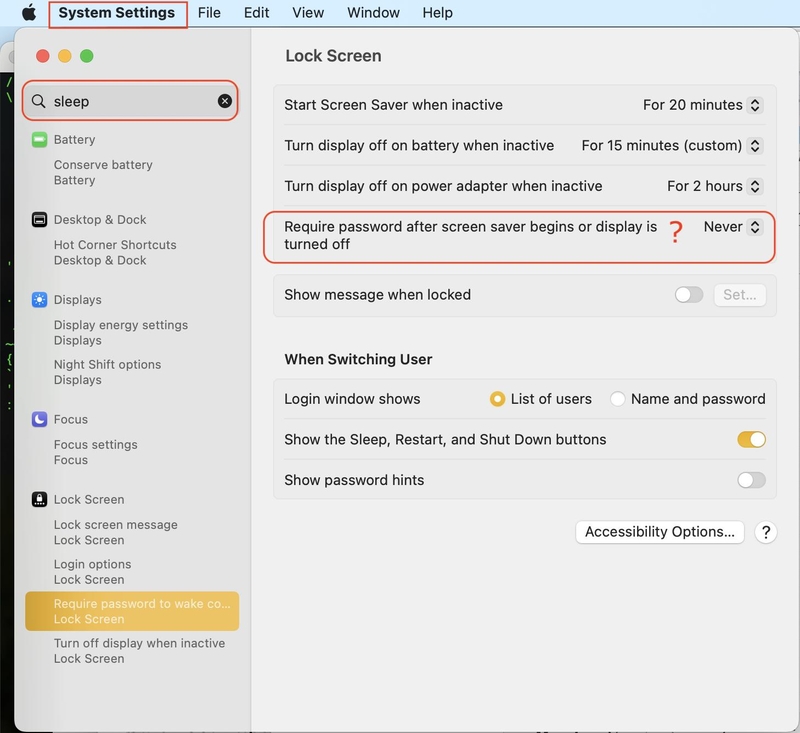Click the Focus category heading
The height and width of the screenshot is (733, 800).
[x=71, y=419]
